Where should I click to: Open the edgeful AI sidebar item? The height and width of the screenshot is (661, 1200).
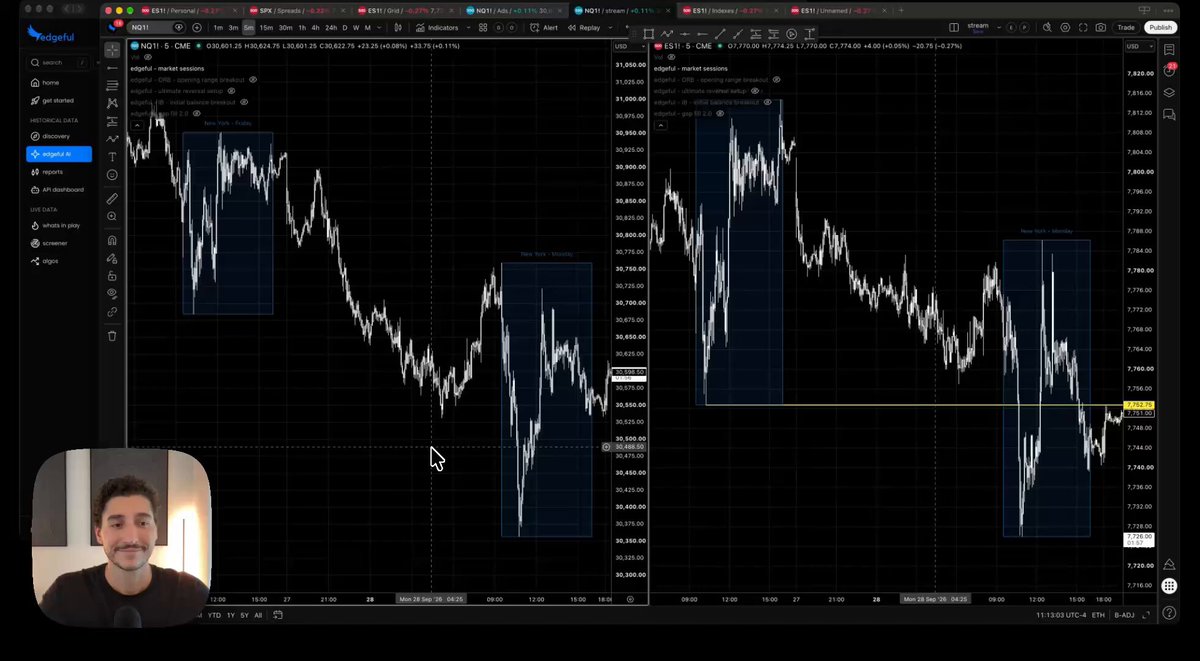click(x=59, y=154)
